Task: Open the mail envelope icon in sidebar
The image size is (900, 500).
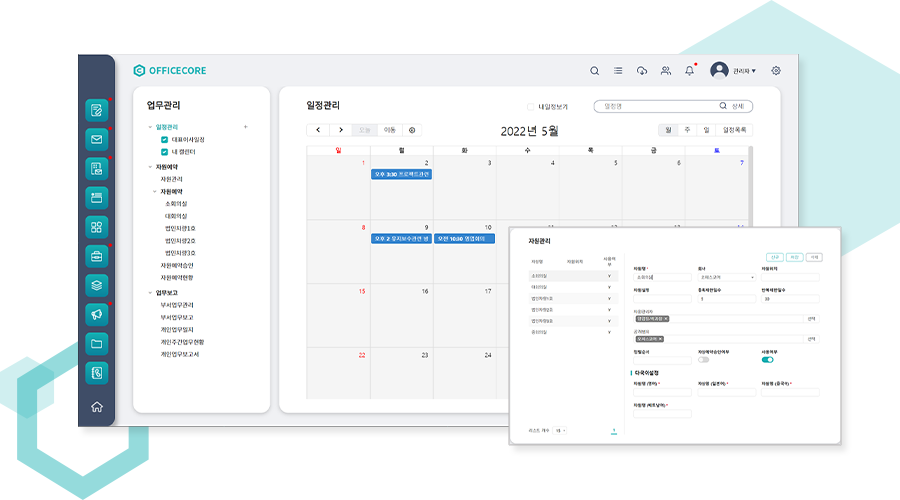Action: tap(97, 139)
